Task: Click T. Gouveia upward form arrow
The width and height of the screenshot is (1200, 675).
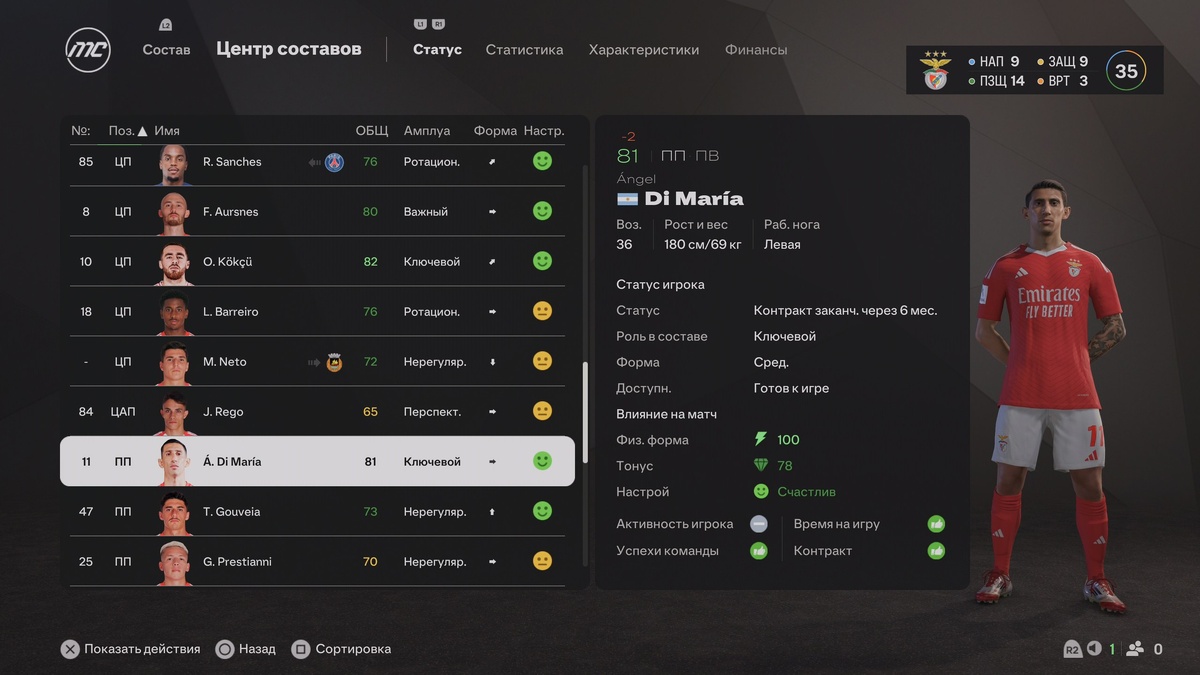Action: click(x=492, y=512)
